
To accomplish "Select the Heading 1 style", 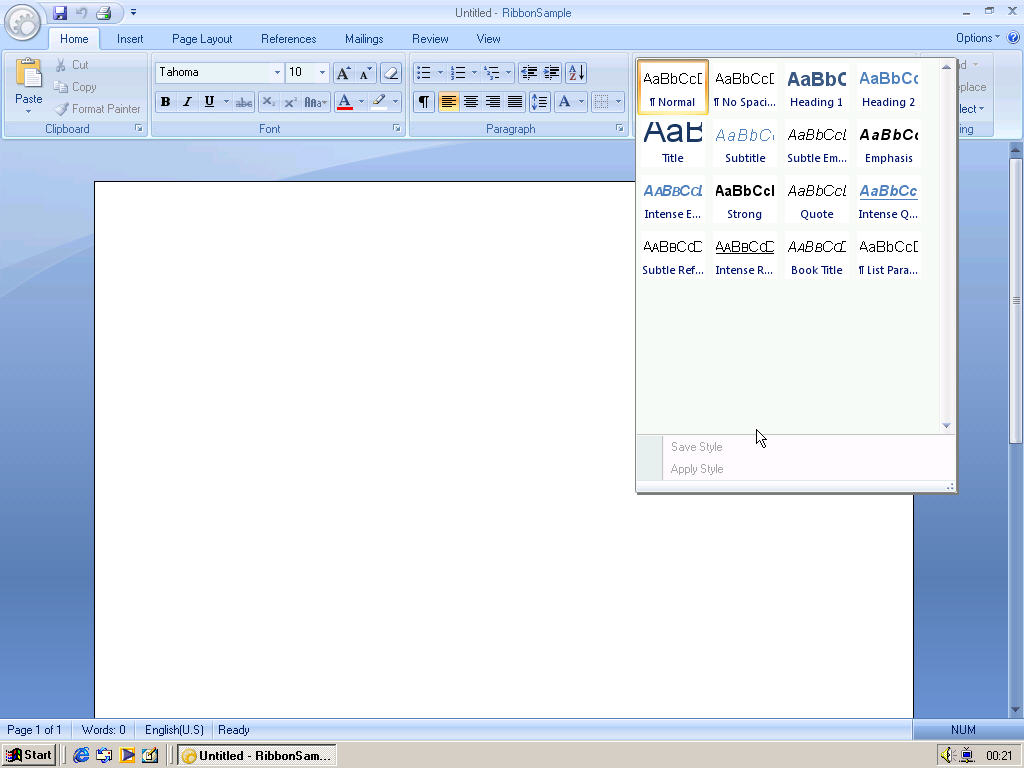I will [x=816, y=87].
